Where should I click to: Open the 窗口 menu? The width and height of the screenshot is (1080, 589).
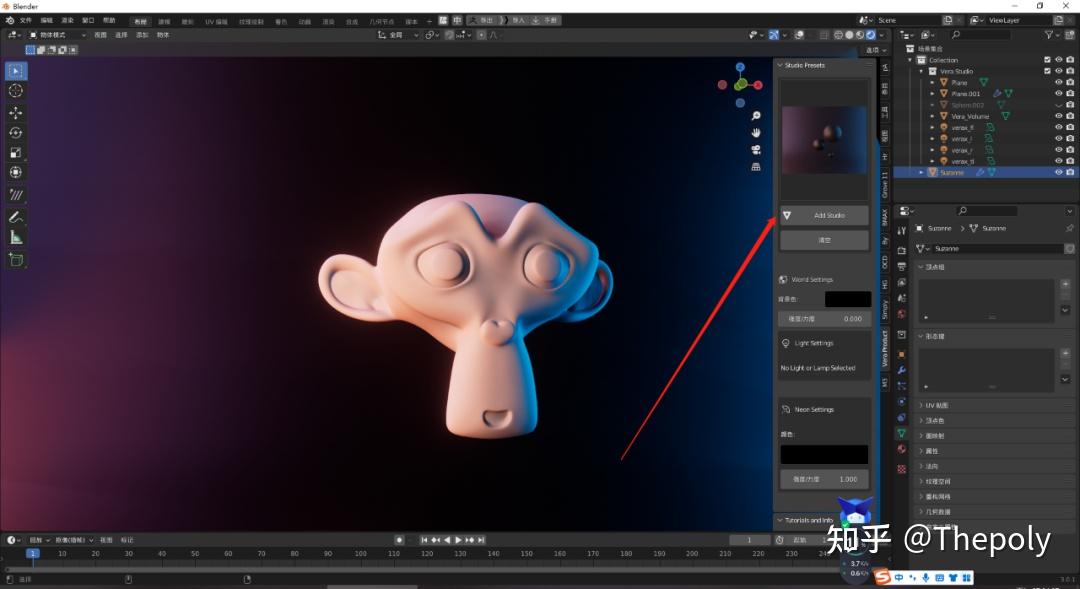tap(88, 20)
